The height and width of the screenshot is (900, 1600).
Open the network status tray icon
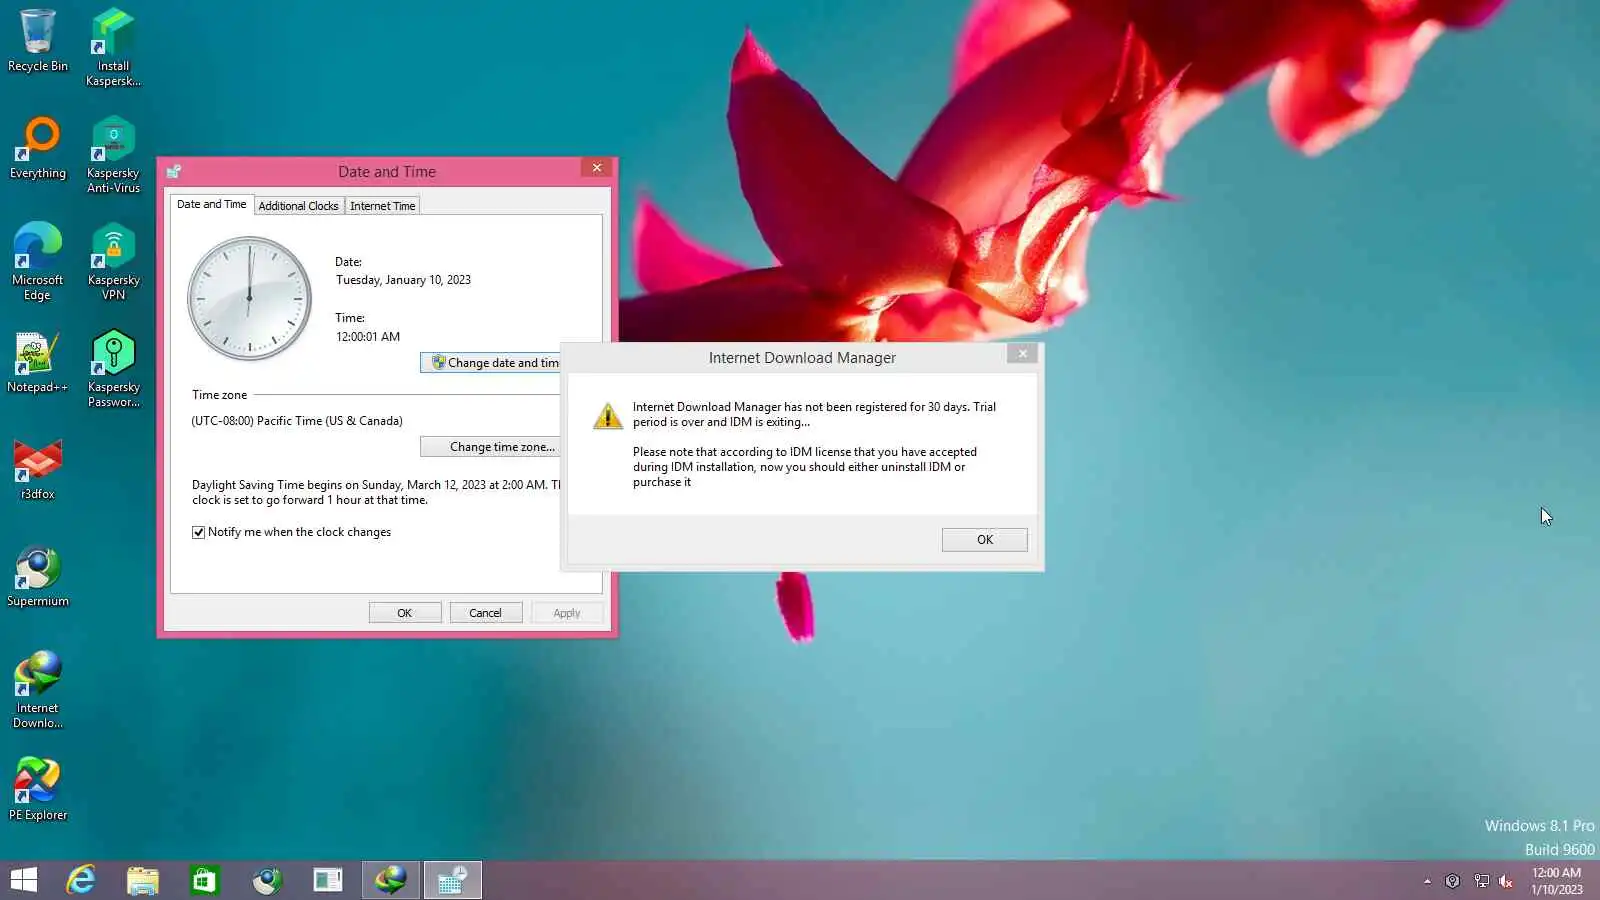[1481, 881]
